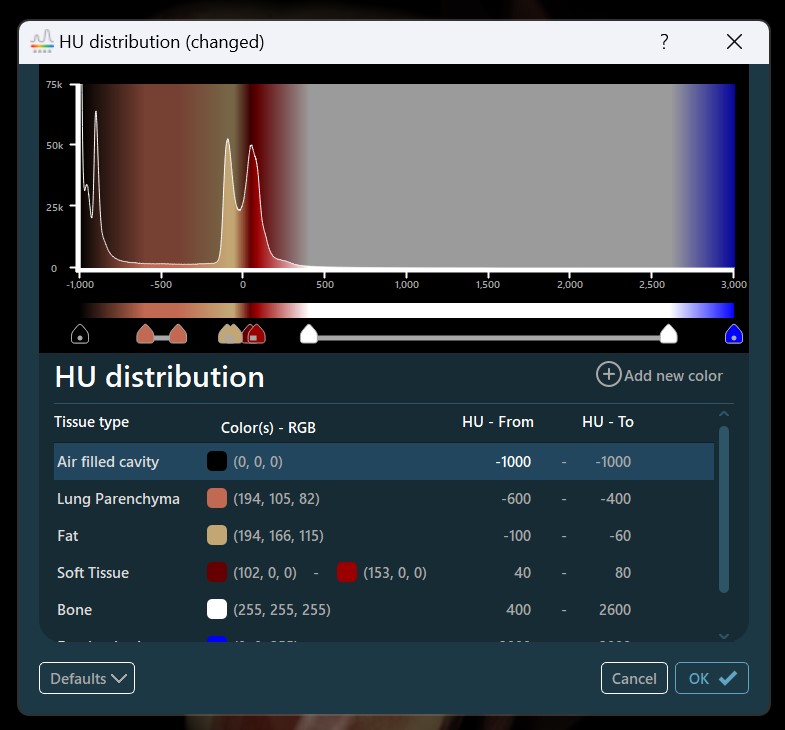The image size is (785, 730).
Task: Click the help question mark in title bar
Action: (x=664, y=42)
